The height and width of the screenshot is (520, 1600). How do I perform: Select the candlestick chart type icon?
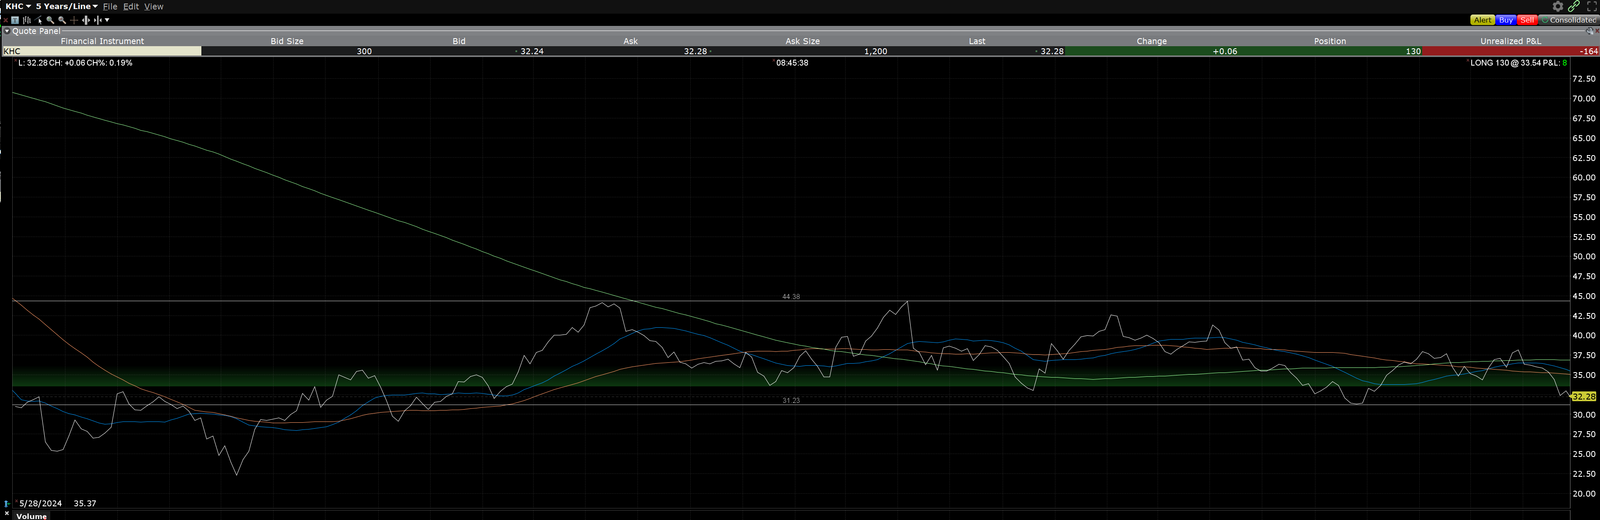click(27, 20)
